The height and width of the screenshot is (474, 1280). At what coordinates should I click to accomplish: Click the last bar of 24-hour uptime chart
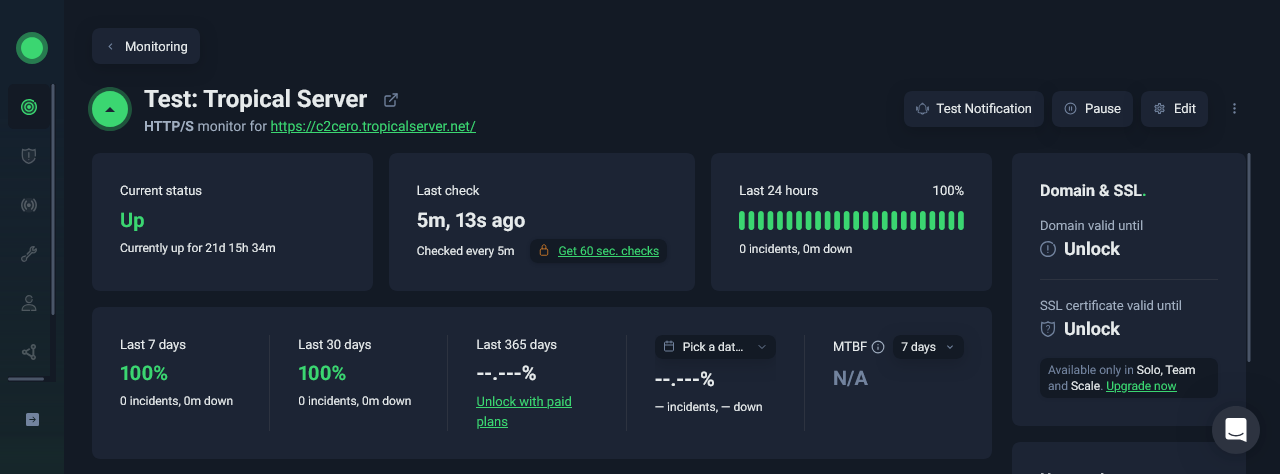pyautogui.click(x=960, y=221)
